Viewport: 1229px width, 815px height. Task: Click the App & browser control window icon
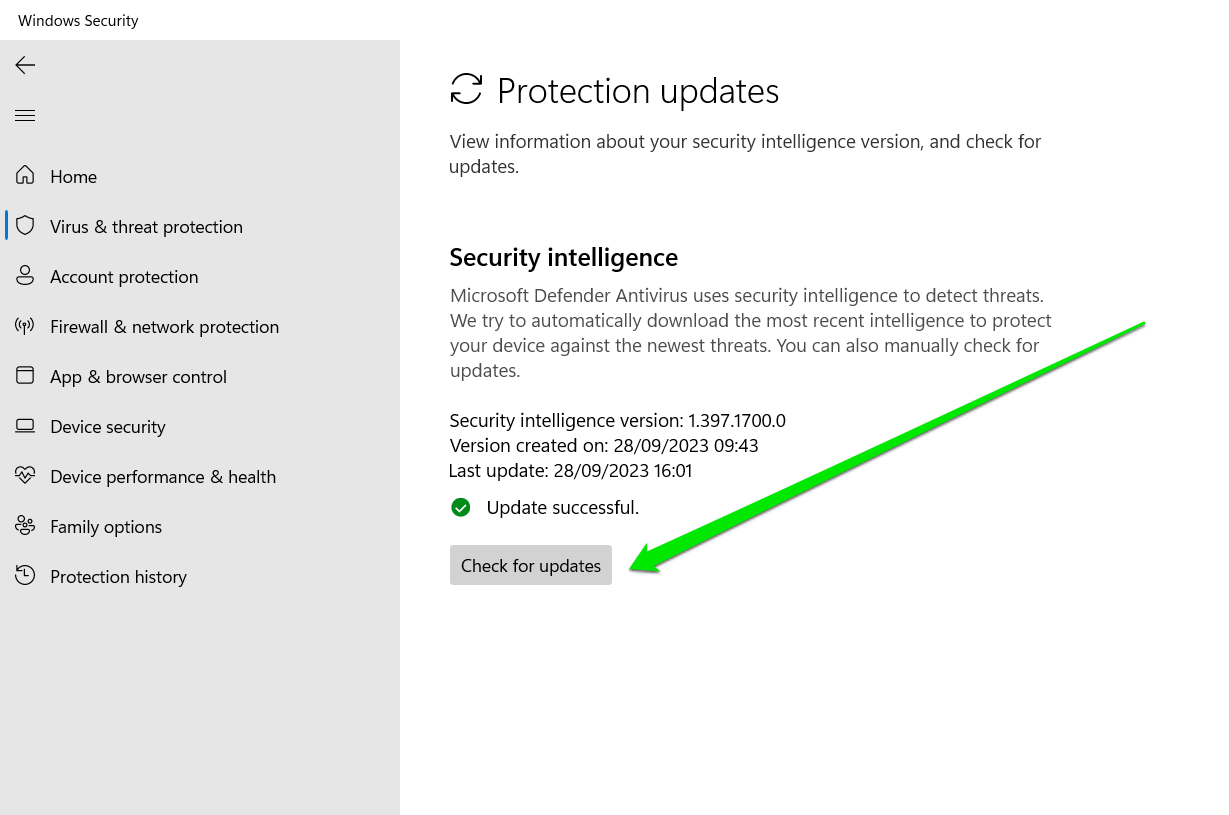(x=25, y=376)
